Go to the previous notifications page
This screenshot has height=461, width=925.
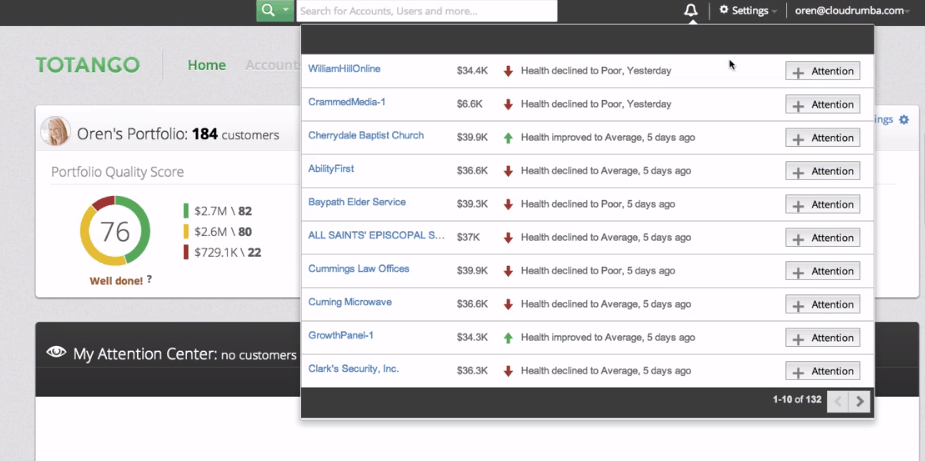coord(838,402)
